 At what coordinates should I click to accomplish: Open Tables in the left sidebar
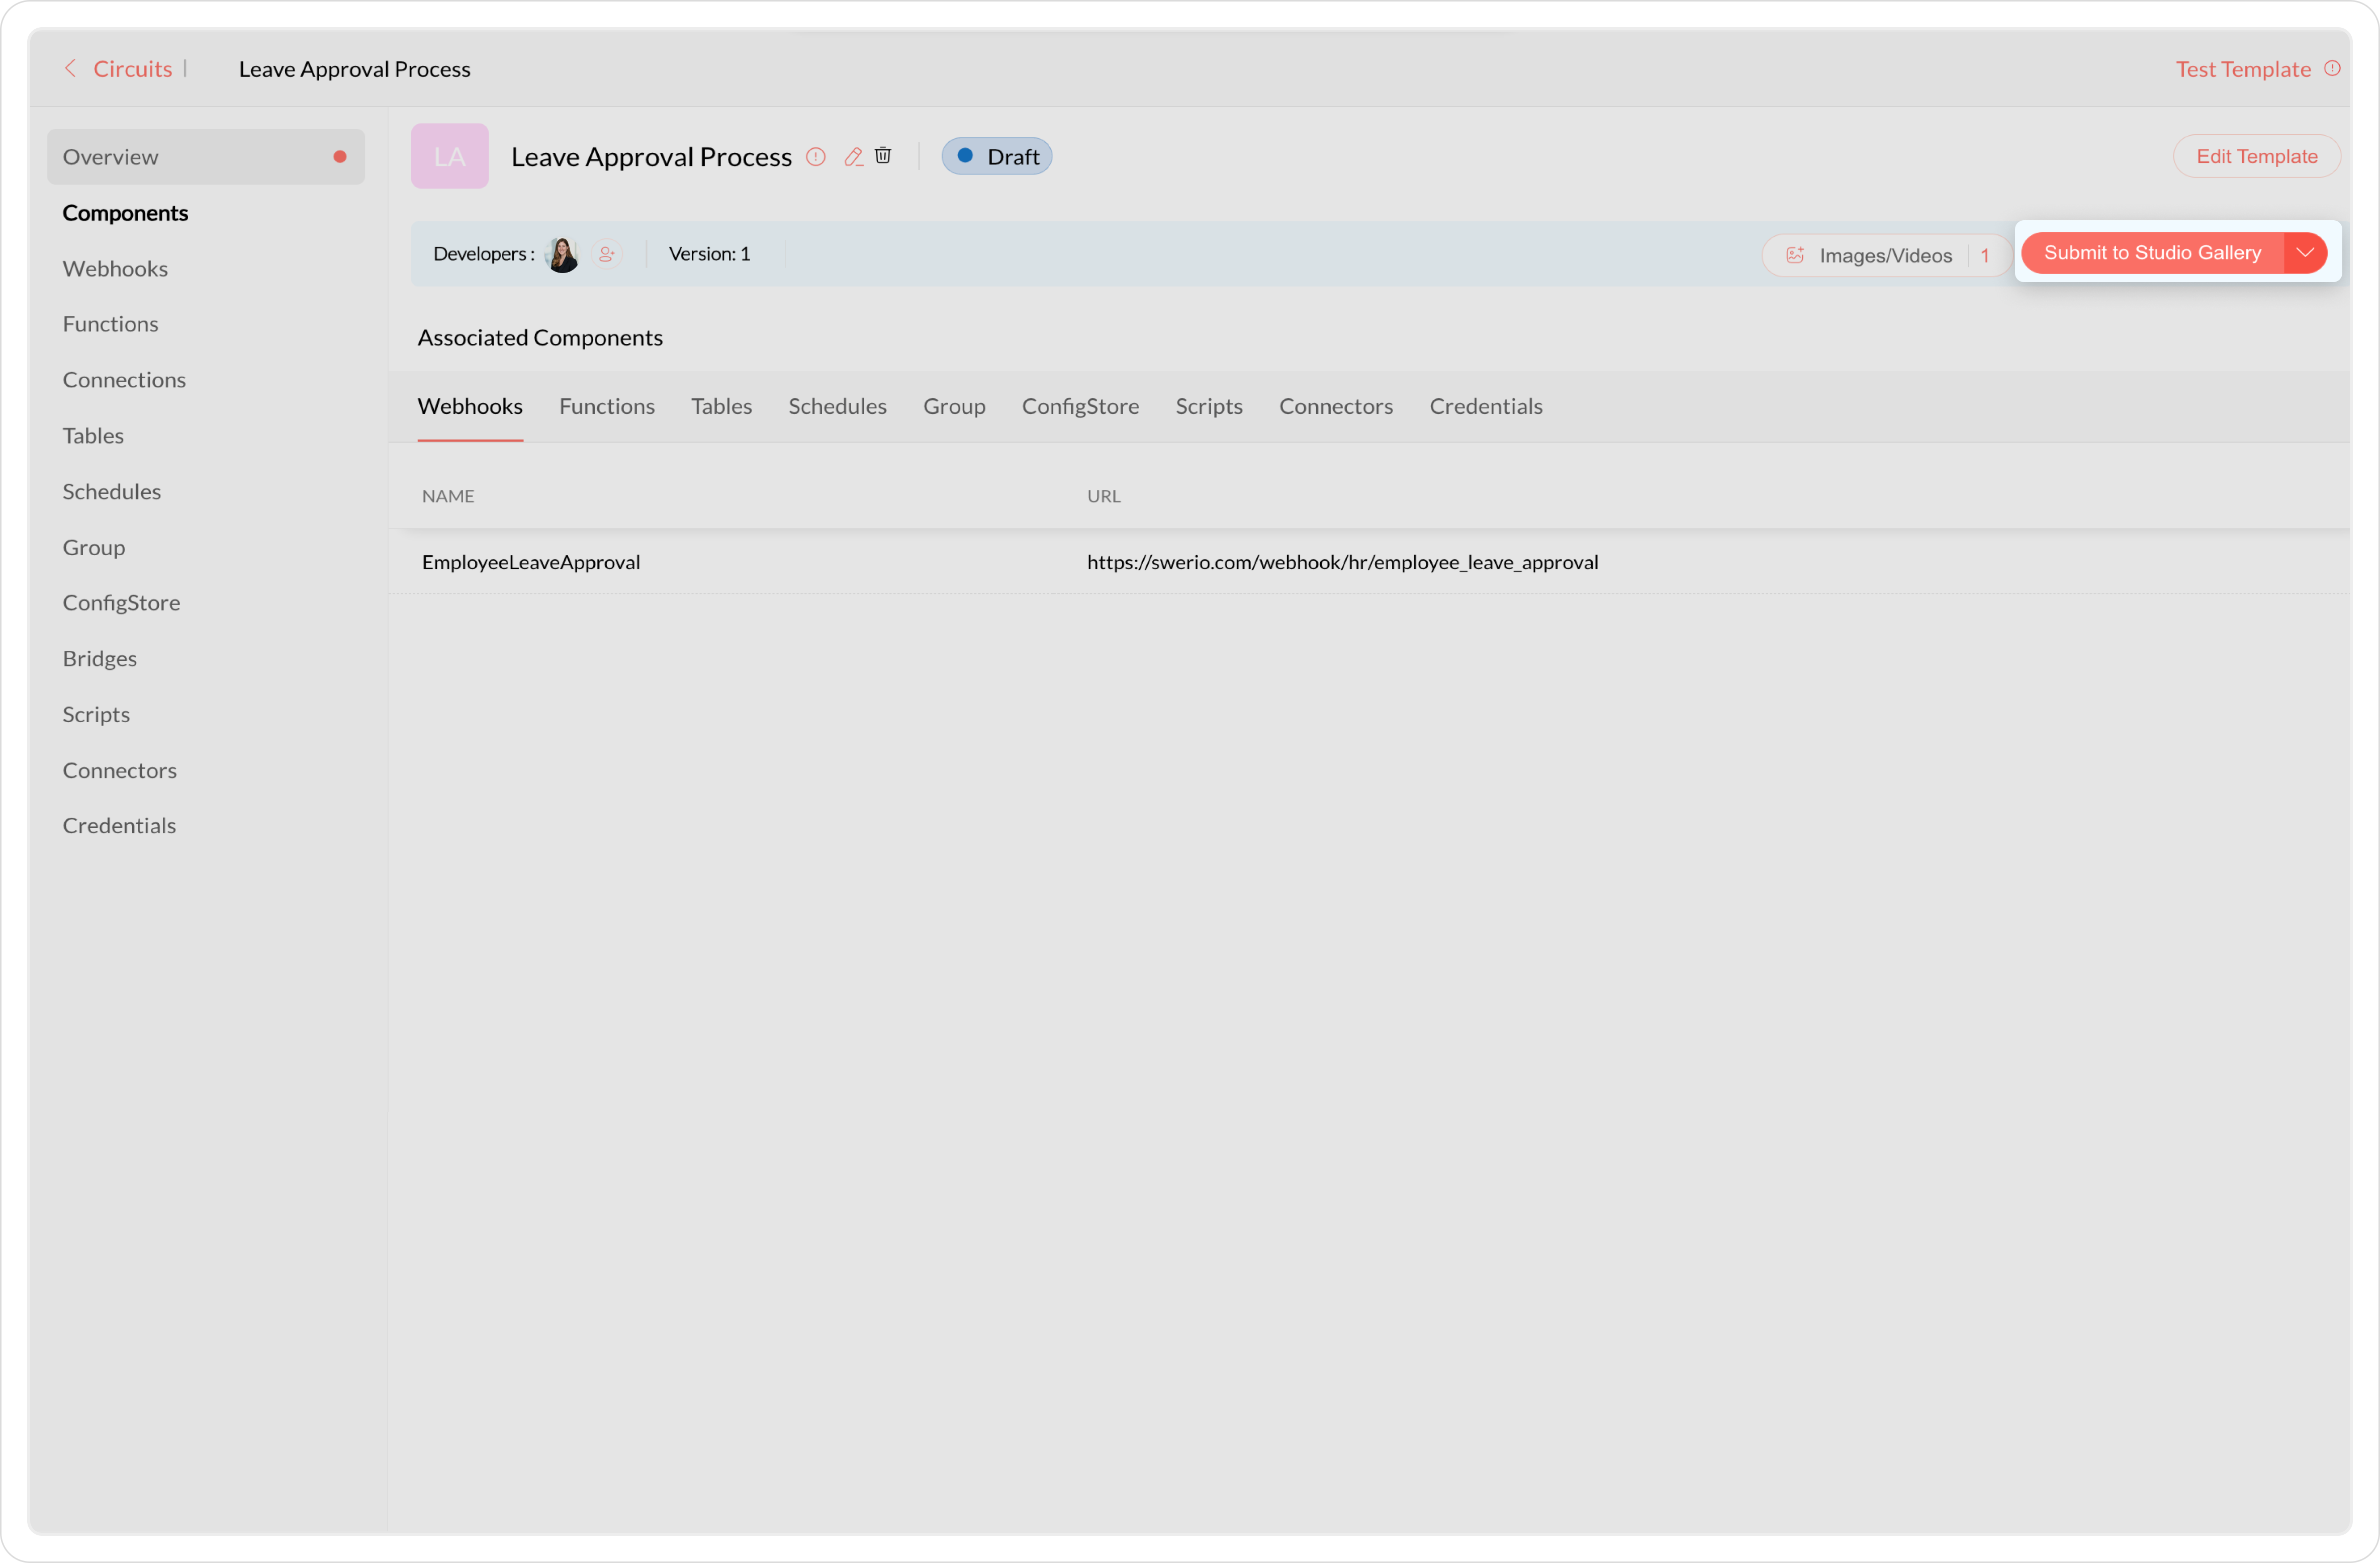pyautogui.click(x=93, y=435)
